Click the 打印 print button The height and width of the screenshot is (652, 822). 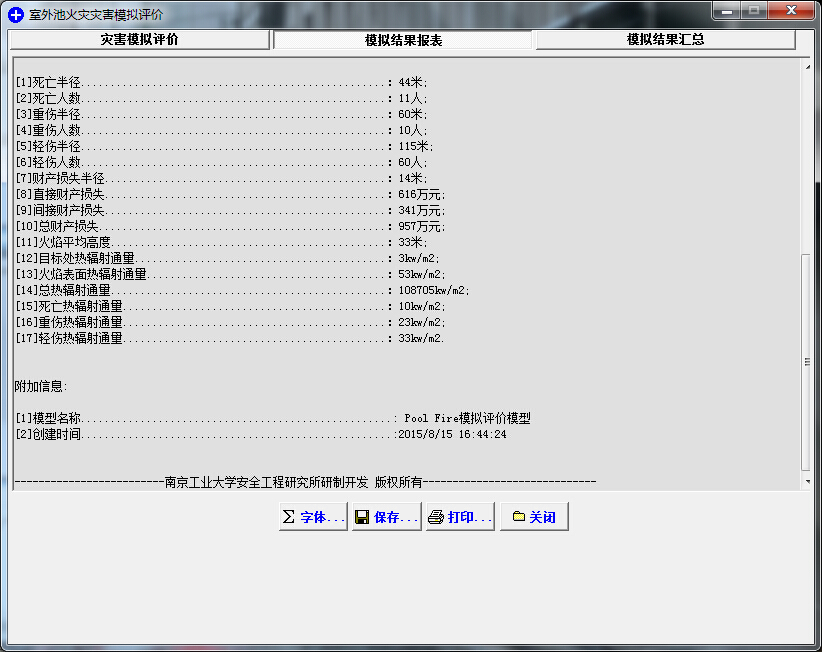460,517
